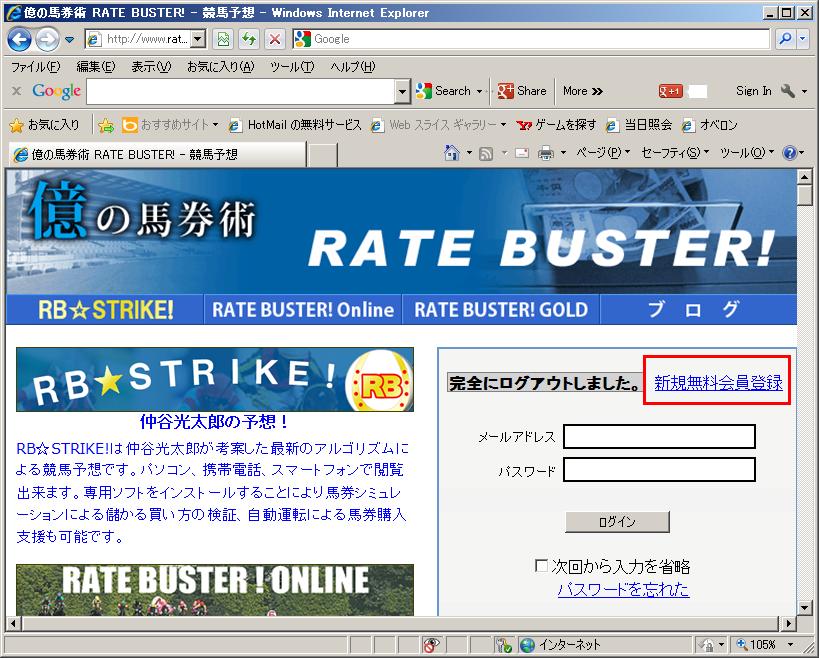The height and width of the screenshot is (658, 819).
Task: Open オベロン favorite link
Action: pyautogui.click(x=710, y=125)
